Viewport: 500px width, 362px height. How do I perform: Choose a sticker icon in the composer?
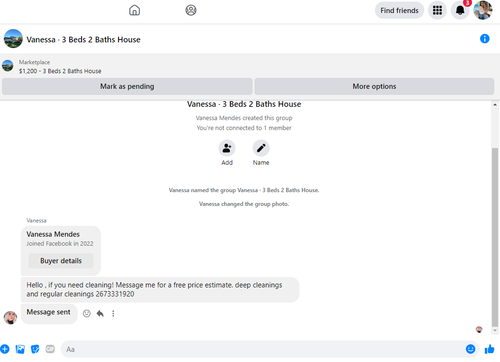click(x=35, y=349)
